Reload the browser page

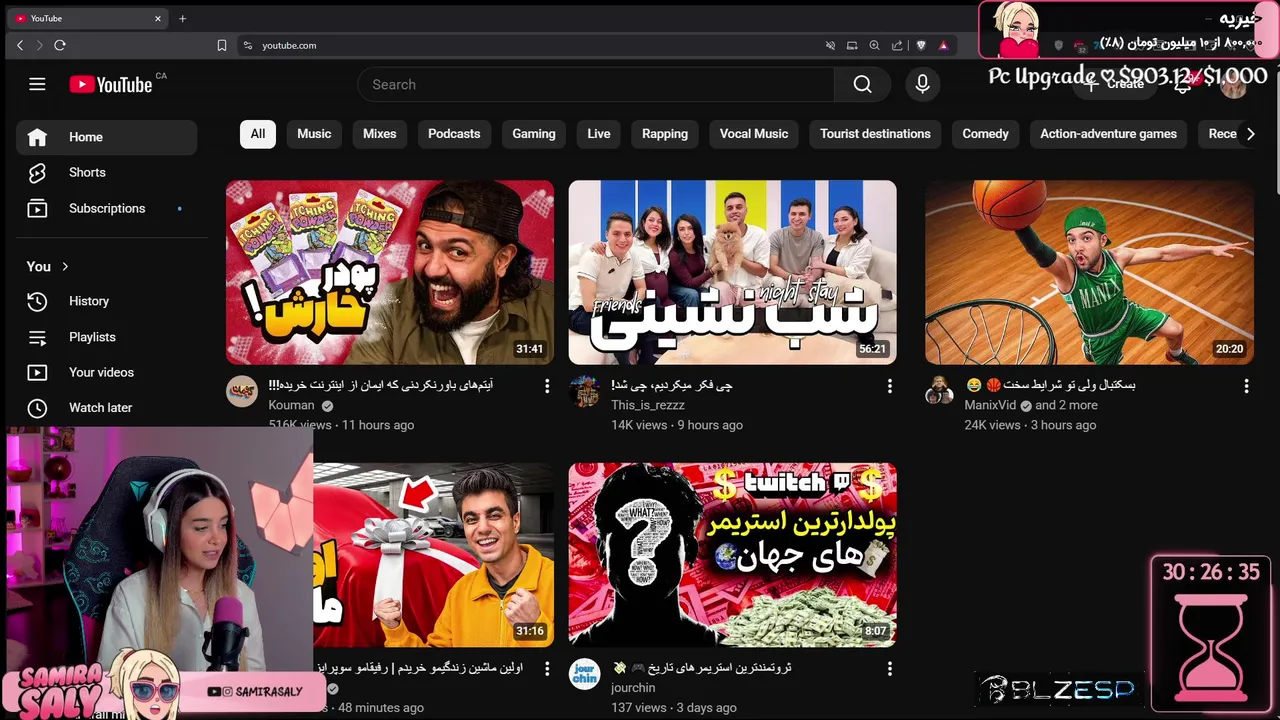(60, 45)
